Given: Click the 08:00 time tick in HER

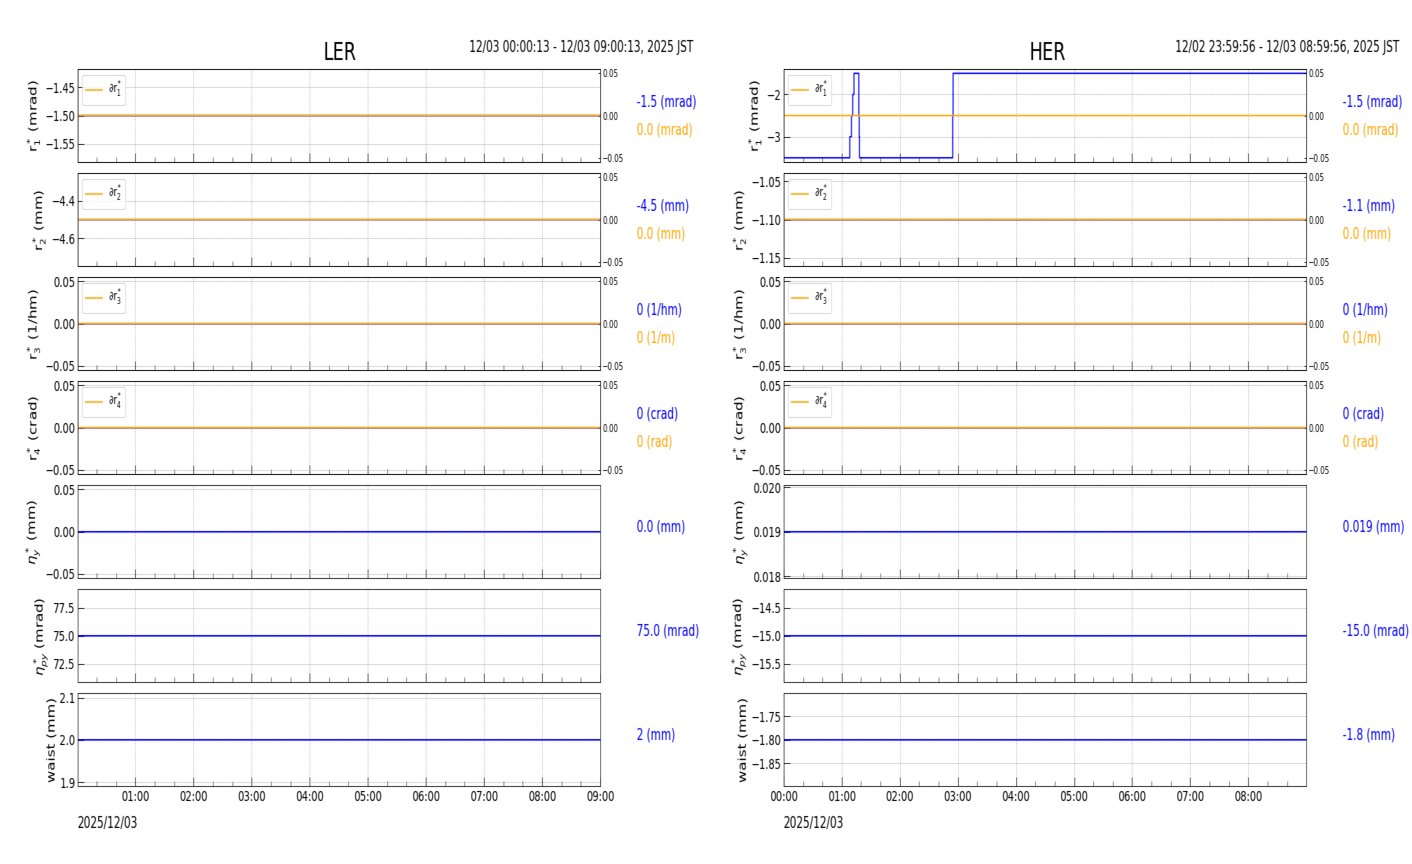Looking at the screenshot, I should pyautogui.click(x=1248, y=797).
